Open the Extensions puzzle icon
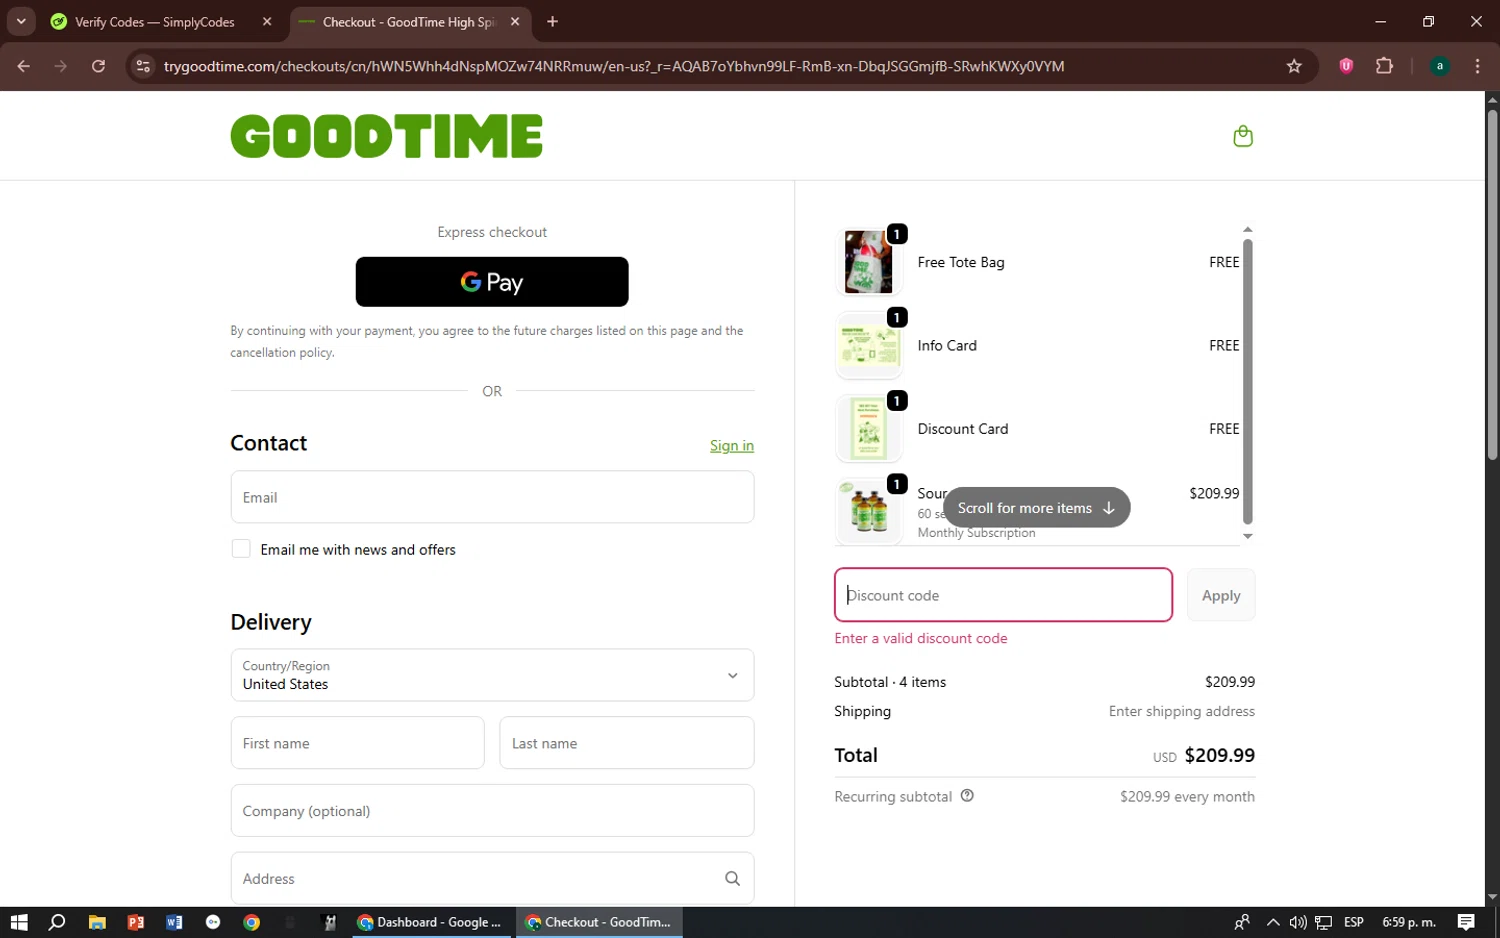The height and width of the screenshot is (938, 1500). [1384, 66]
